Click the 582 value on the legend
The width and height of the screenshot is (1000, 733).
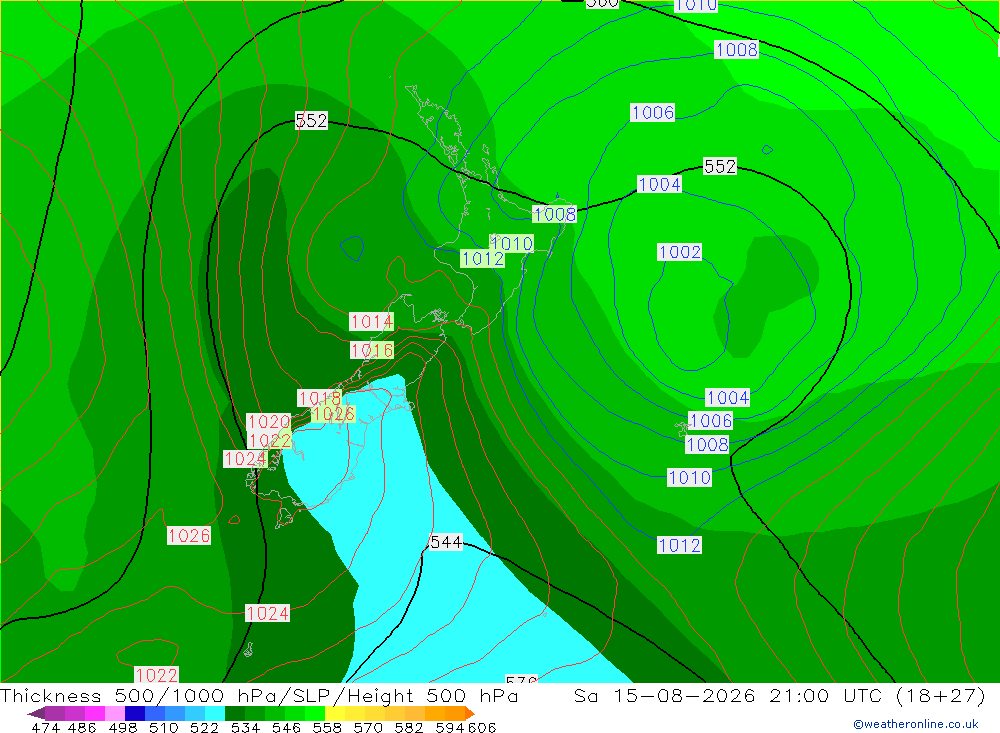click(409, 727)
